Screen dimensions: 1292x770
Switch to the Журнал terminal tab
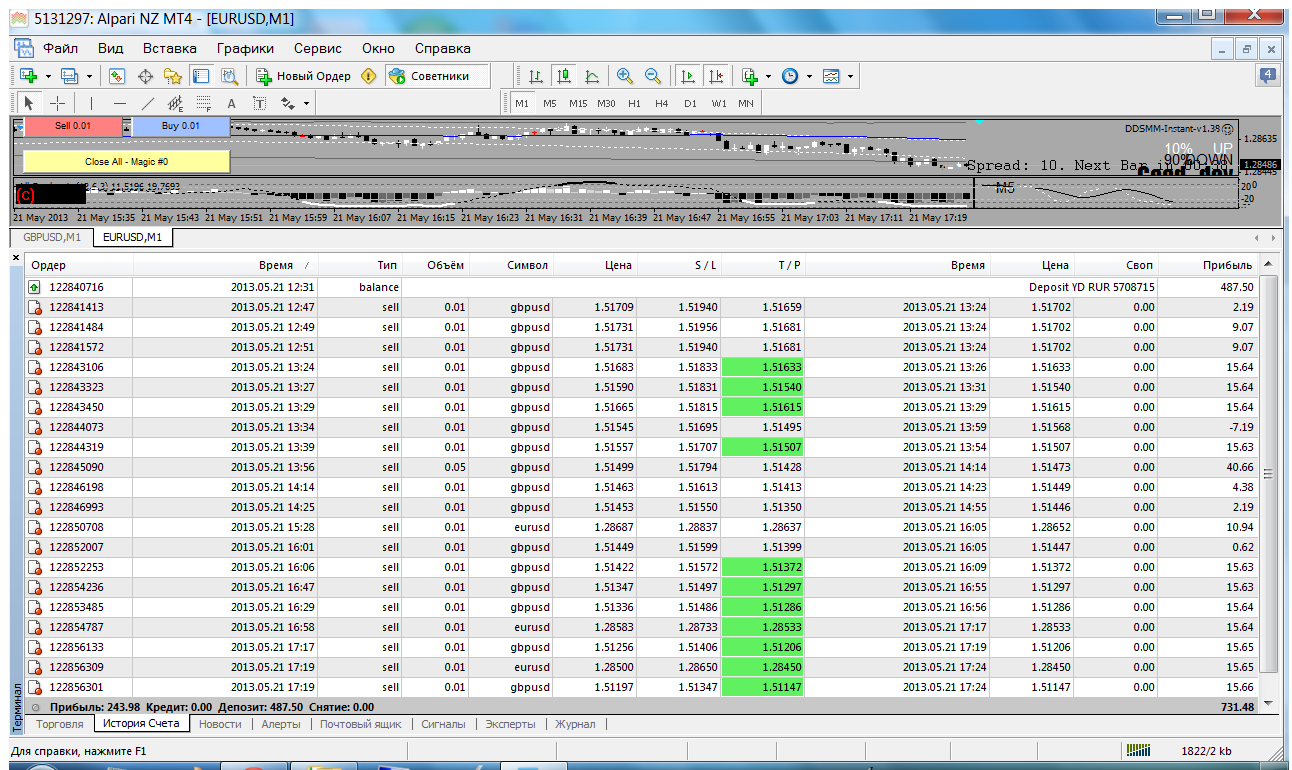[x=575, y=724]
